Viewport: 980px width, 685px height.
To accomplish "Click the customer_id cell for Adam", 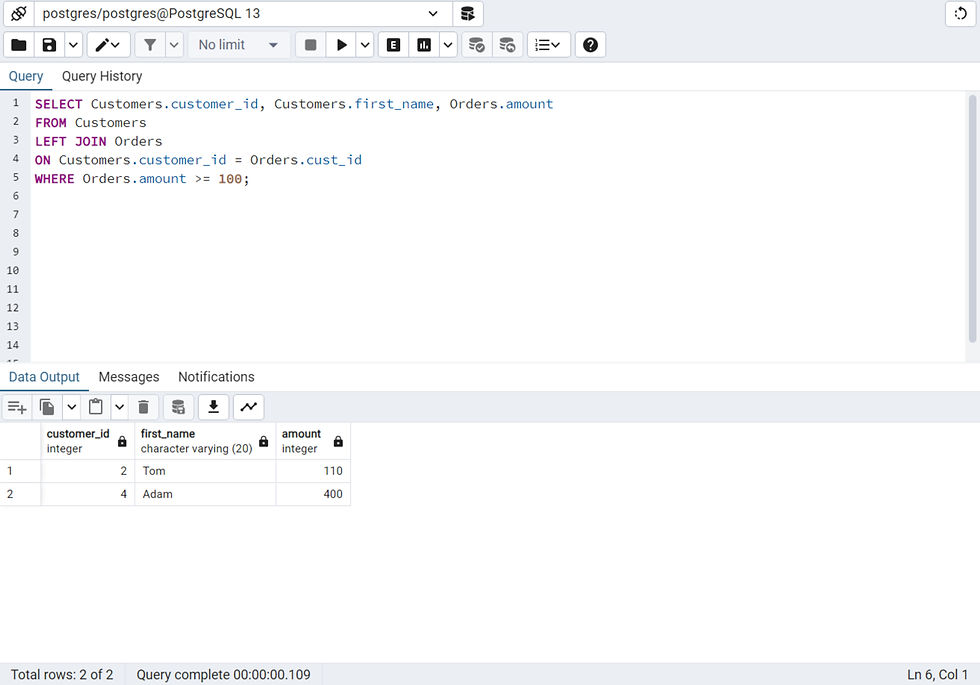I will (x=88, y=494).
